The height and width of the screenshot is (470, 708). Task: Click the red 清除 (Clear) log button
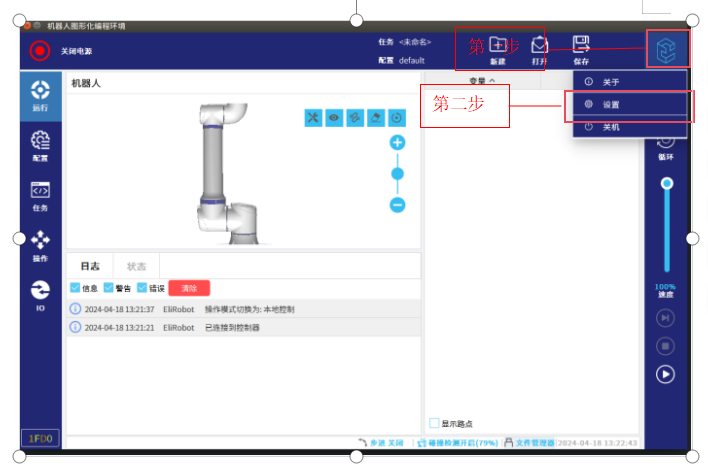(188, 288)
